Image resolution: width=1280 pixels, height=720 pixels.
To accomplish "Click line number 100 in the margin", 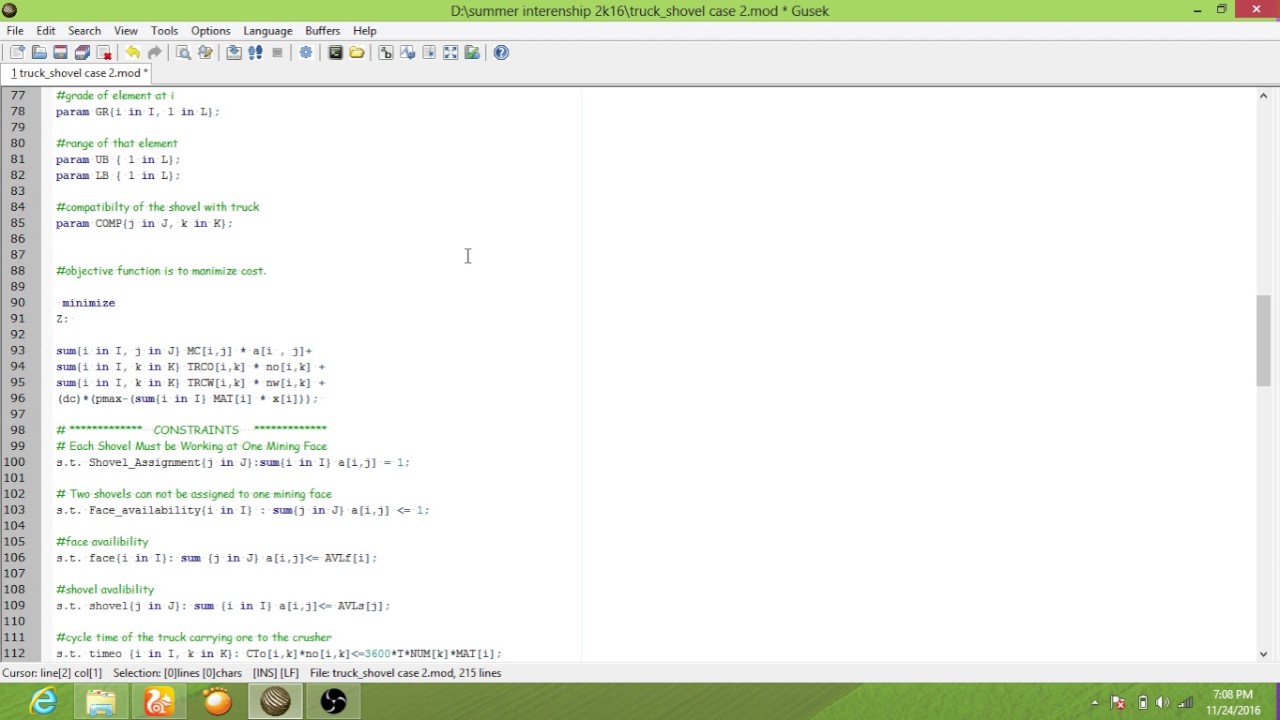I will [14, 462].
